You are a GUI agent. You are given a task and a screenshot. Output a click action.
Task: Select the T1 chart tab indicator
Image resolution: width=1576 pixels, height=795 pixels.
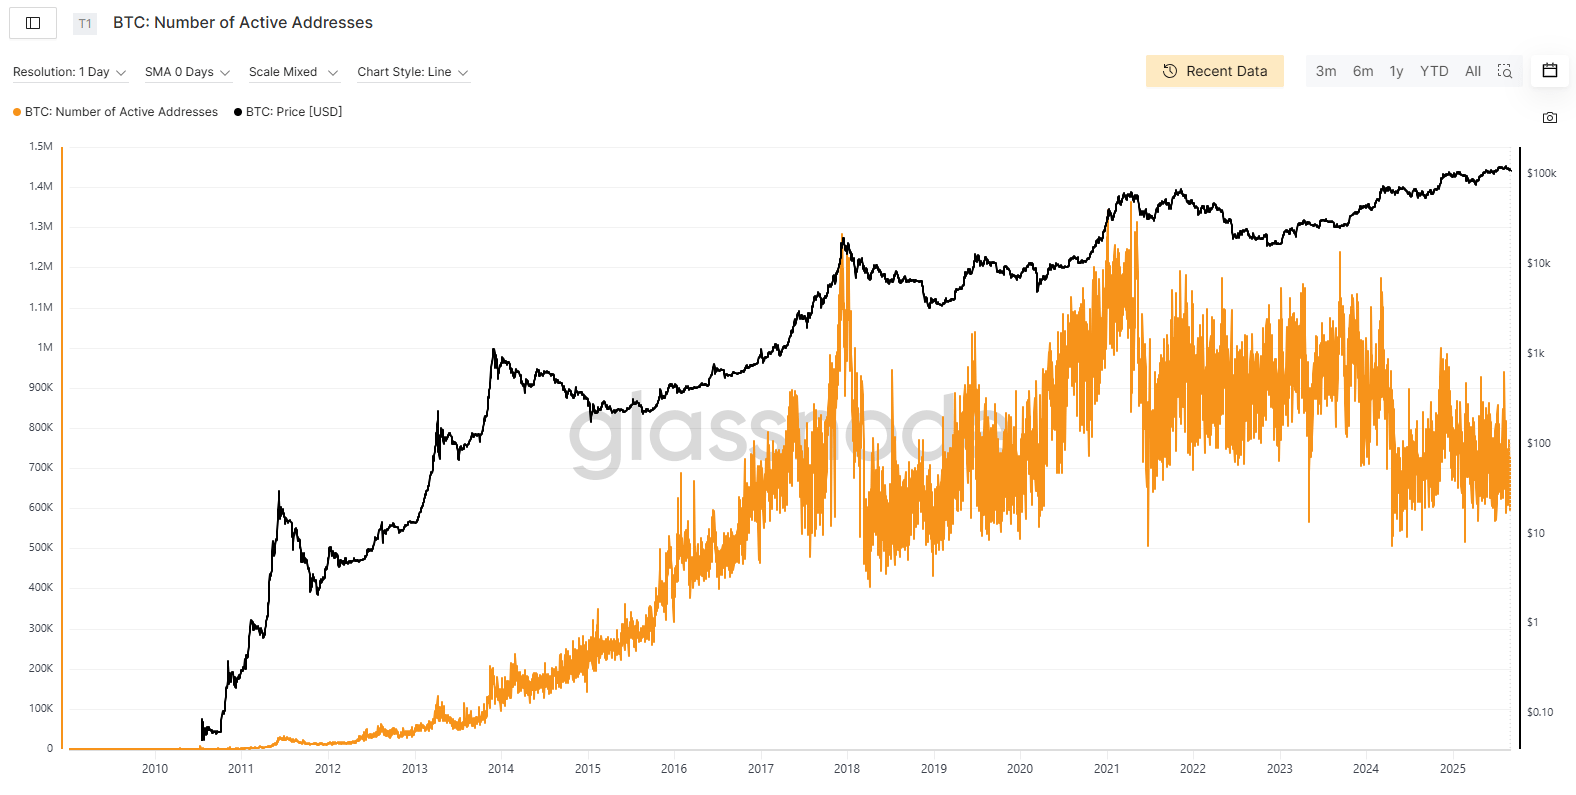85,22
